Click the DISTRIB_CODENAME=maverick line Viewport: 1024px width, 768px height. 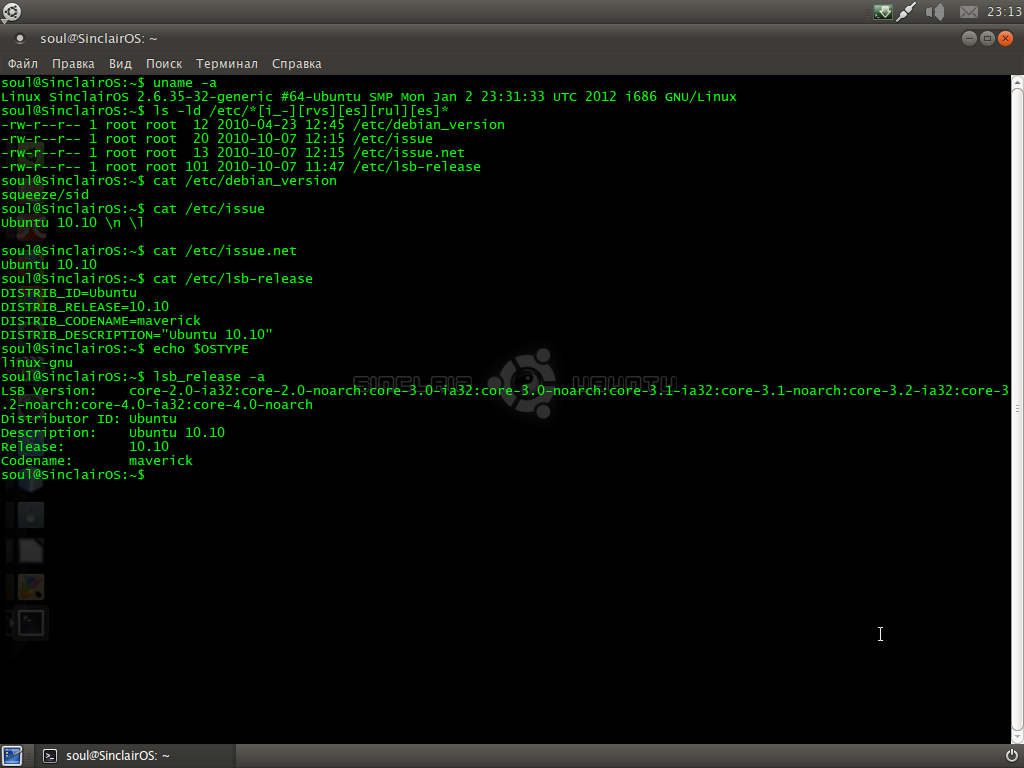(x=101, y=321)
